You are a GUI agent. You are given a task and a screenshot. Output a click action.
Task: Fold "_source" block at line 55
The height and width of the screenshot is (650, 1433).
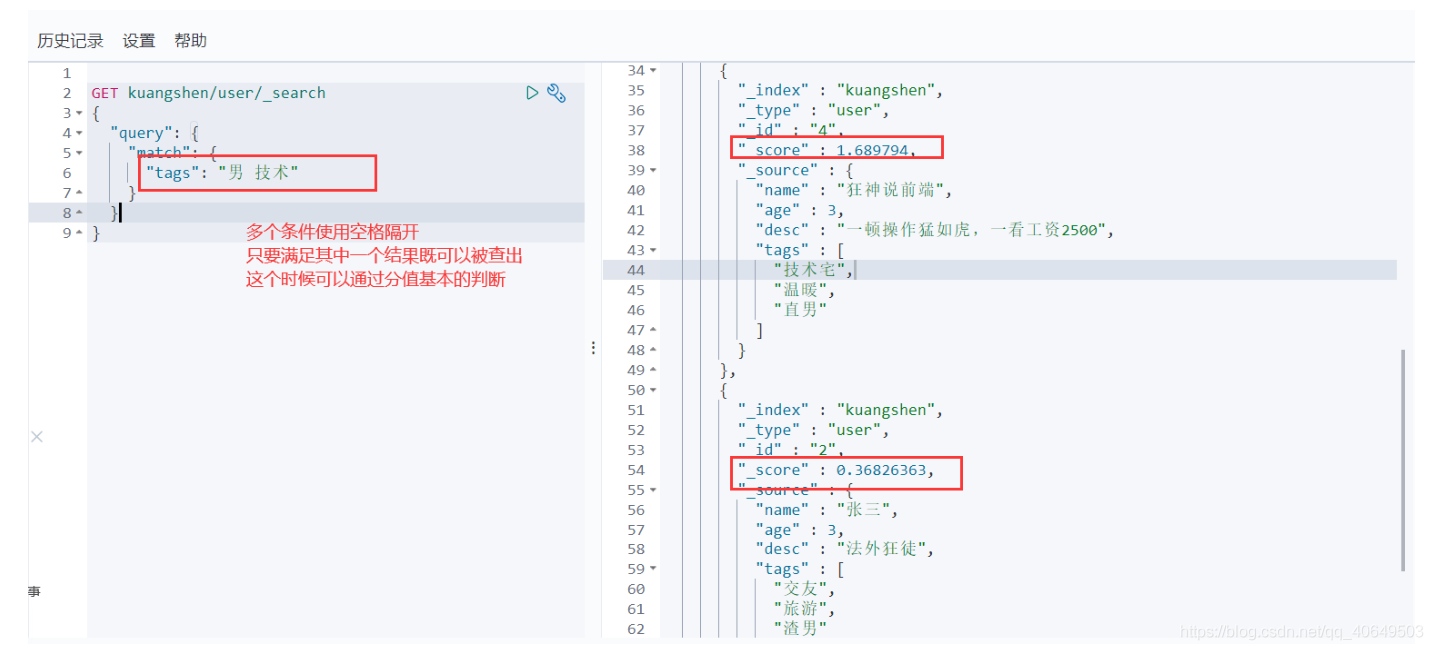tap(653, 490)
